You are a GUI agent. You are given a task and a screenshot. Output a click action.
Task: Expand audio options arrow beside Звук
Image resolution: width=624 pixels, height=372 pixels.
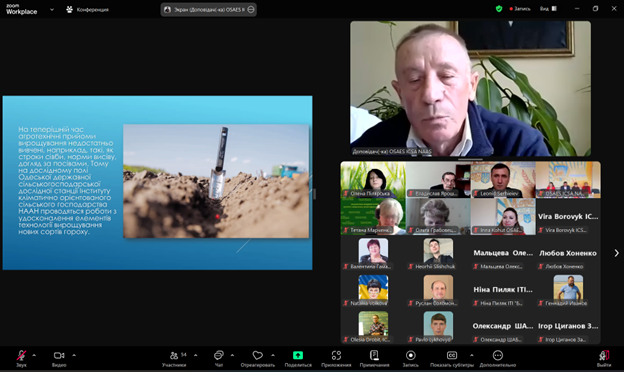pos(34,355)
